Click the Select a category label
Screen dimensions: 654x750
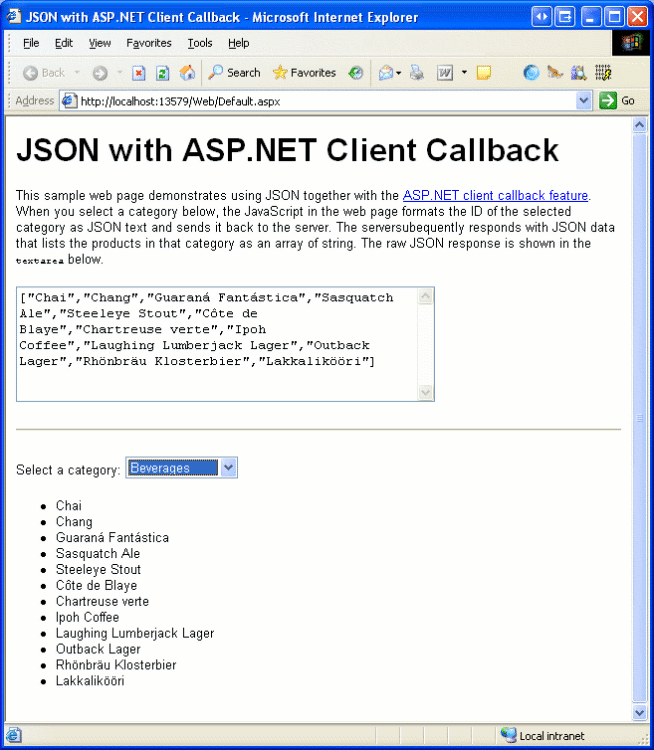tap(68, 470)
